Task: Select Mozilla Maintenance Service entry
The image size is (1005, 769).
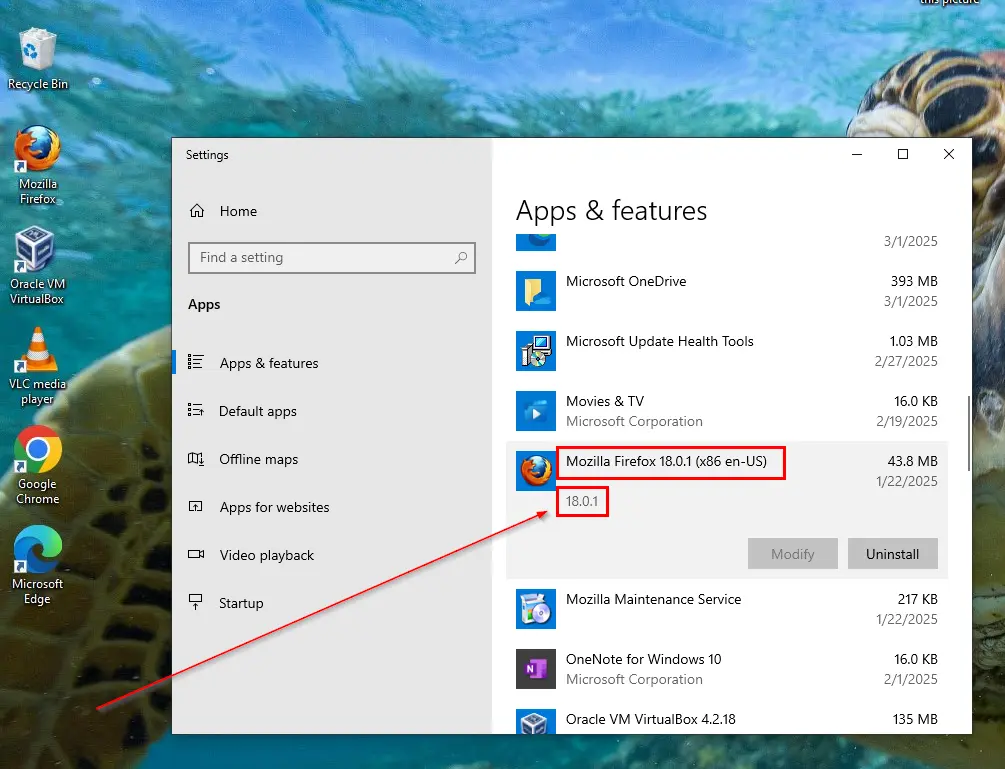Action: (x=727, y=609)
